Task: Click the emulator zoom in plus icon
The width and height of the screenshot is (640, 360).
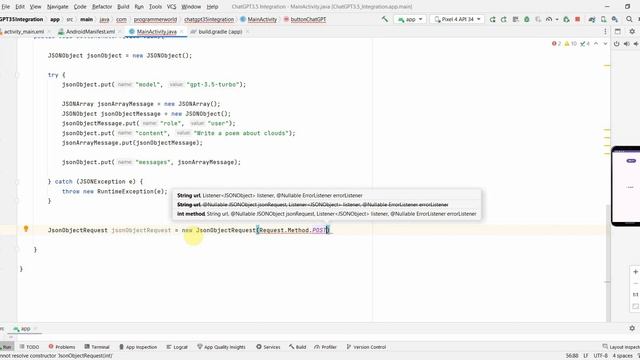Action: coord(636,272)
